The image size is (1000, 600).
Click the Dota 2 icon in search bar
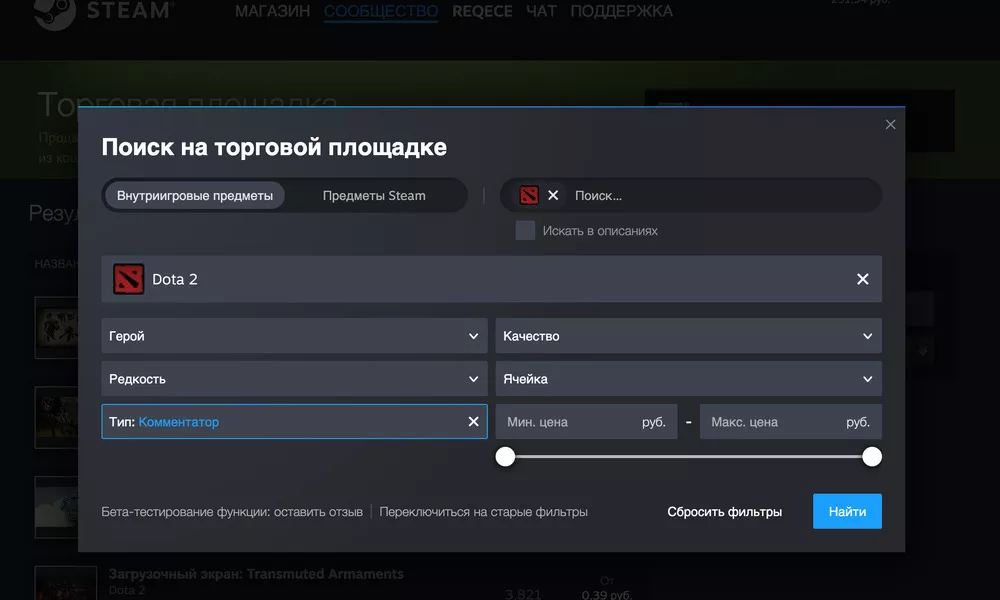[x=529, y=195]
